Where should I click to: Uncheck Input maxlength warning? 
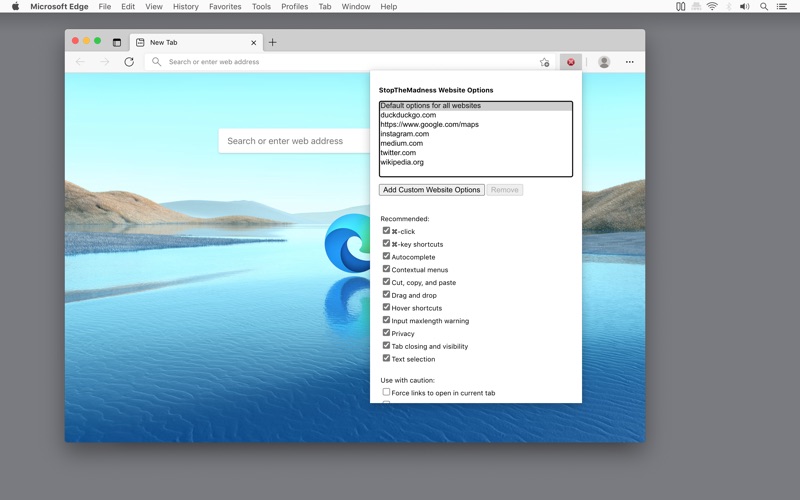pyautogui.click(x=386, y=320)
